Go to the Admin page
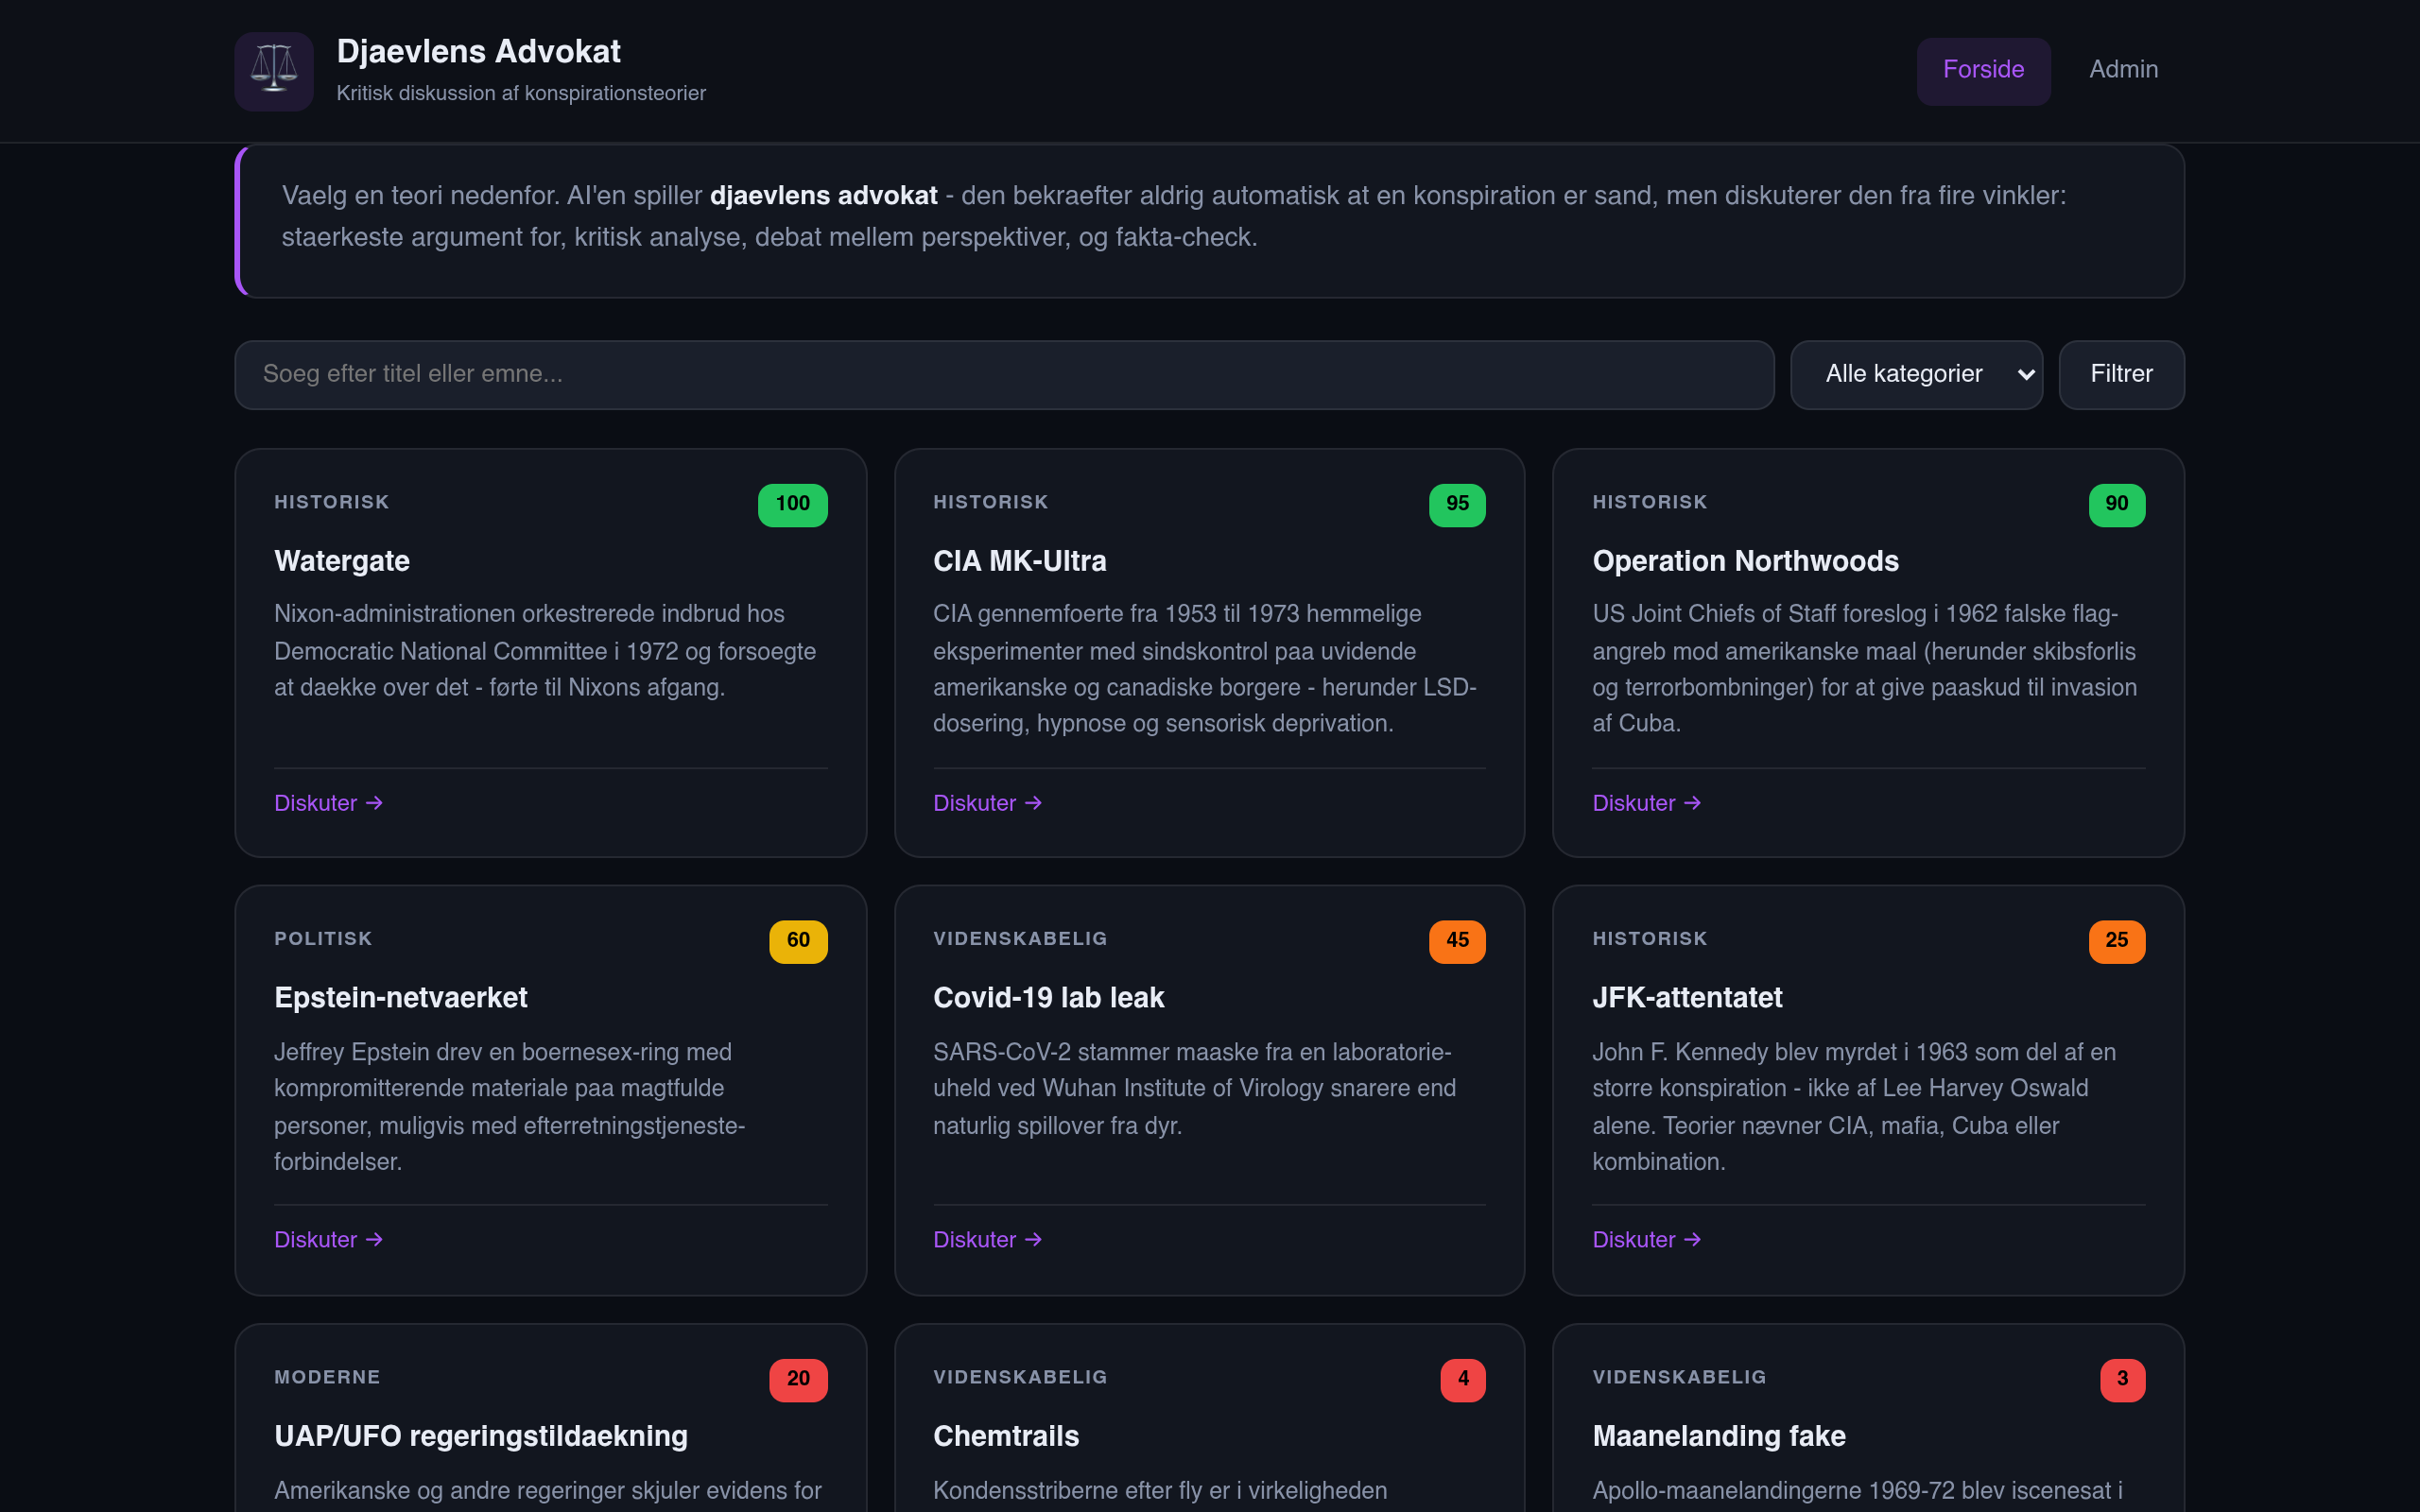Viewport: 2420px width, 1512px height. click(2123, 70)
